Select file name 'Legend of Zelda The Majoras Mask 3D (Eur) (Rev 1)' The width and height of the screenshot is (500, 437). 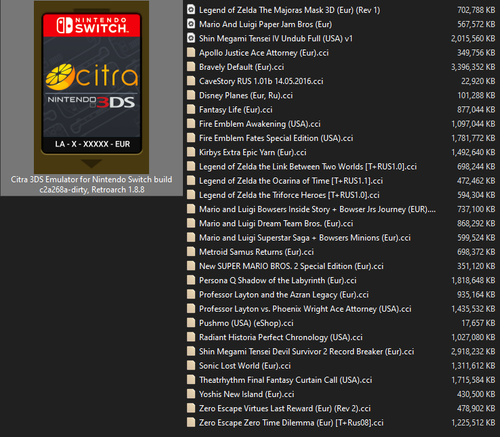click(x=289, y=10)
